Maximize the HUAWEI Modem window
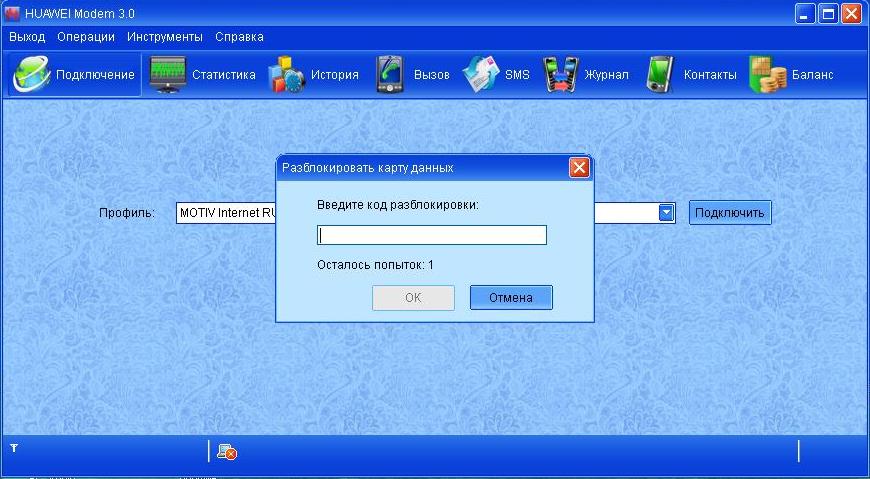 (828, 13)
